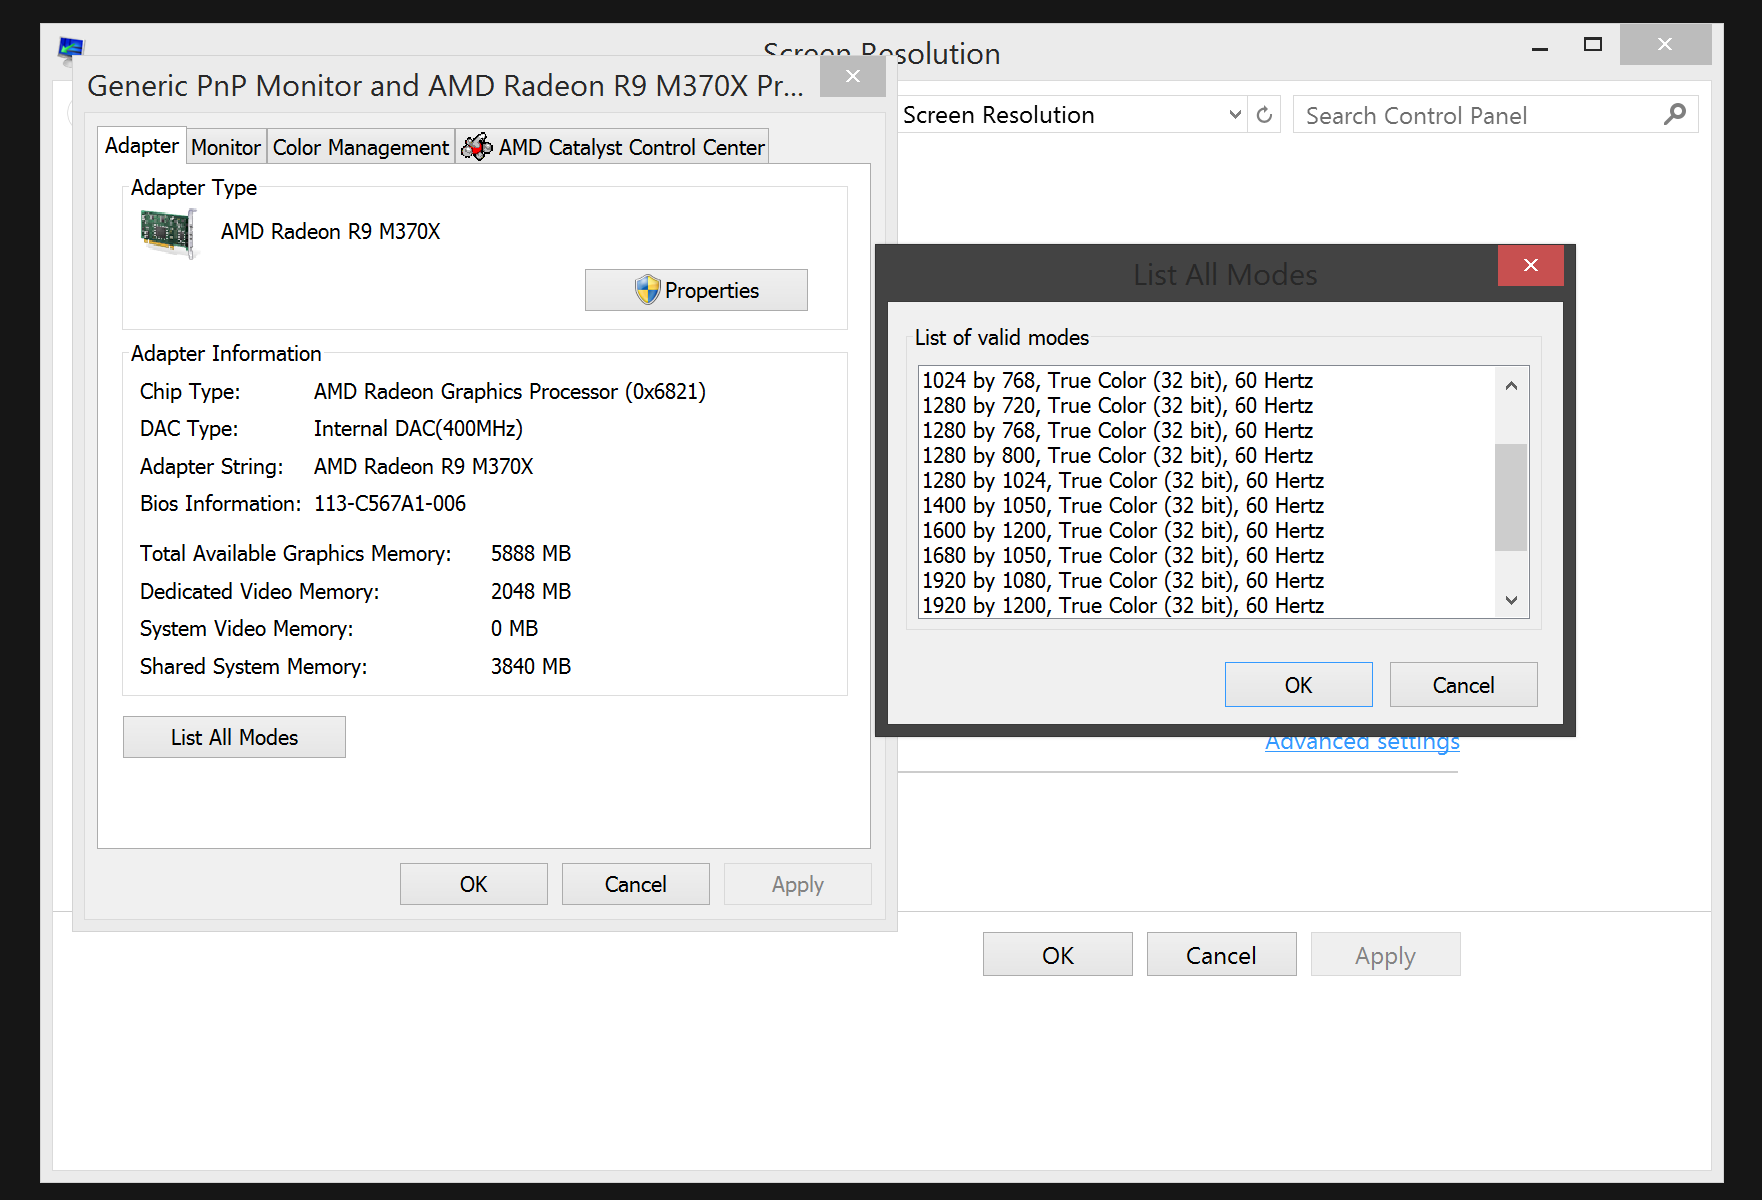Click the DAC Type value Internal DAC(400MHz)
Image resolution: width=1762 pixels, height=1200 pixels.
418,429
